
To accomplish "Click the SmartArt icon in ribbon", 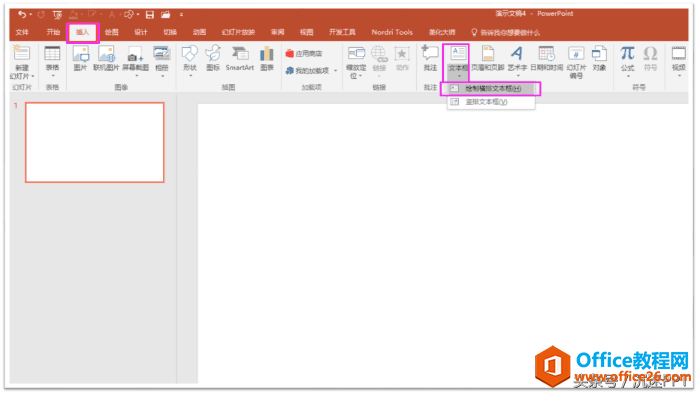I will pyautogui.click(x=239, y=58).
